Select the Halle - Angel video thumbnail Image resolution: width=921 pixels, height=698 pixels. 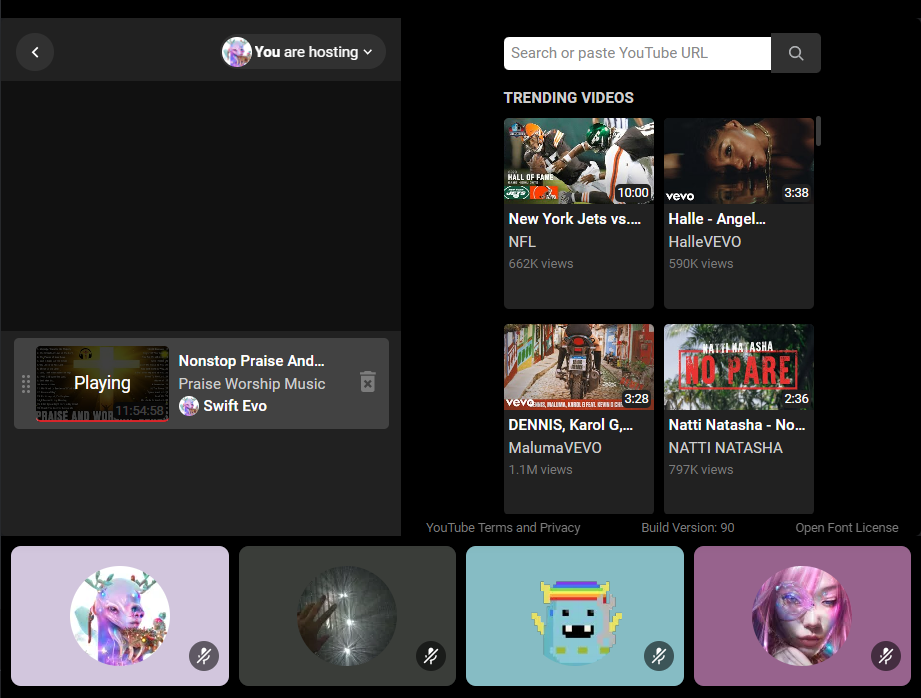point(739,161)
